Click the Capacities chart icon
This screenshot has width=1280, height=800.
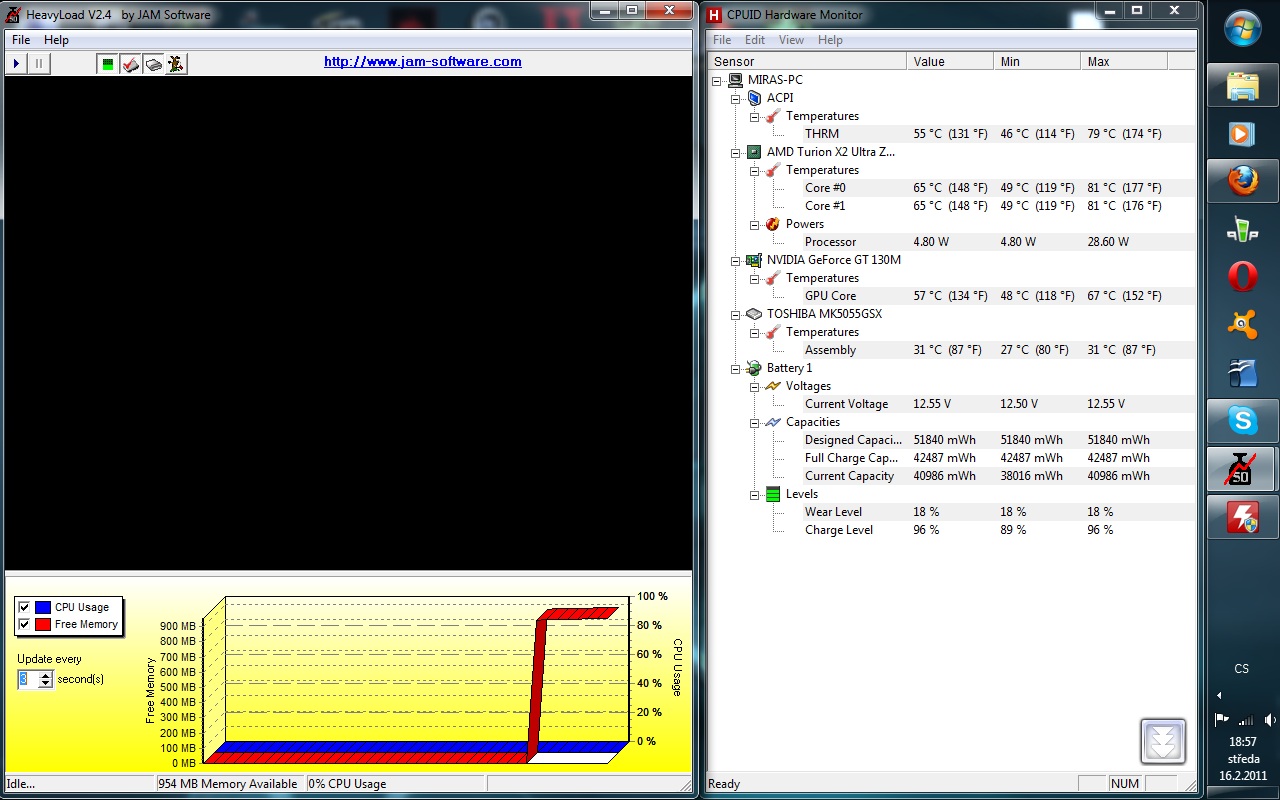pyautogui.click(x=773, y=422)
